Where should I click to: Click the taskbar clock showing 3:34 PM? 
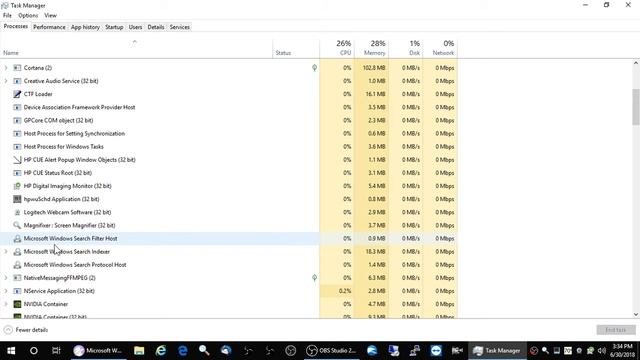click(622, 351)
